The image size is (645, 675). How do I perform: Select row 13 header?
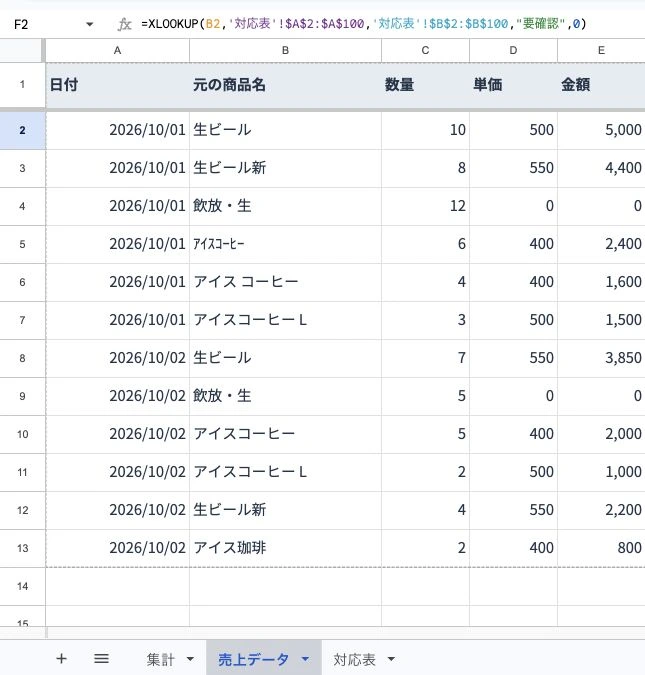[22, 548]
